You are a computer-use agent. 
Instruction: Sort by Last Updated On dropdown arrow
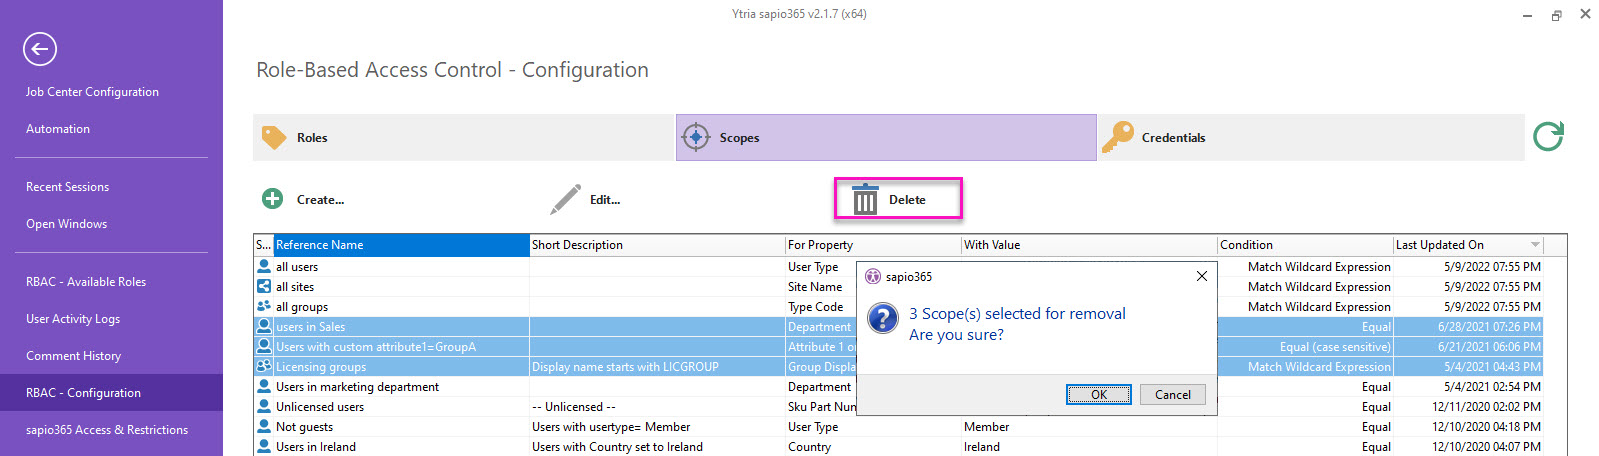[x=1535, y=245]
